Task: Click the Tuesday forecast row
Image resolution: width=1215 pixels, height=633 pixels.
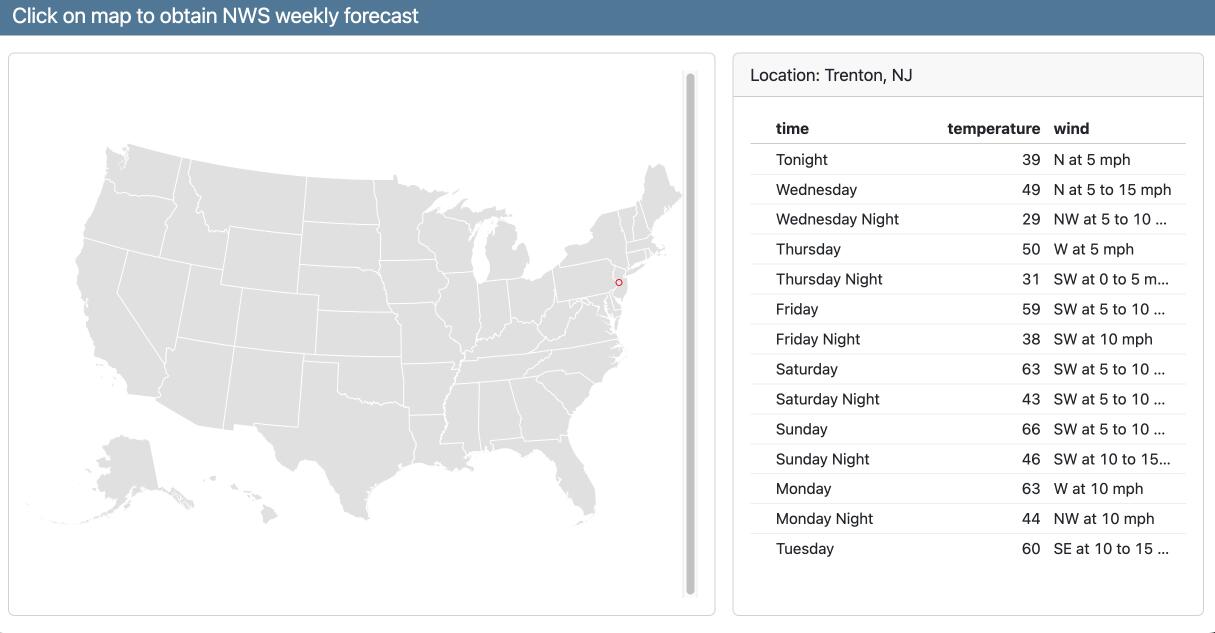Action: tap(967, 549)
